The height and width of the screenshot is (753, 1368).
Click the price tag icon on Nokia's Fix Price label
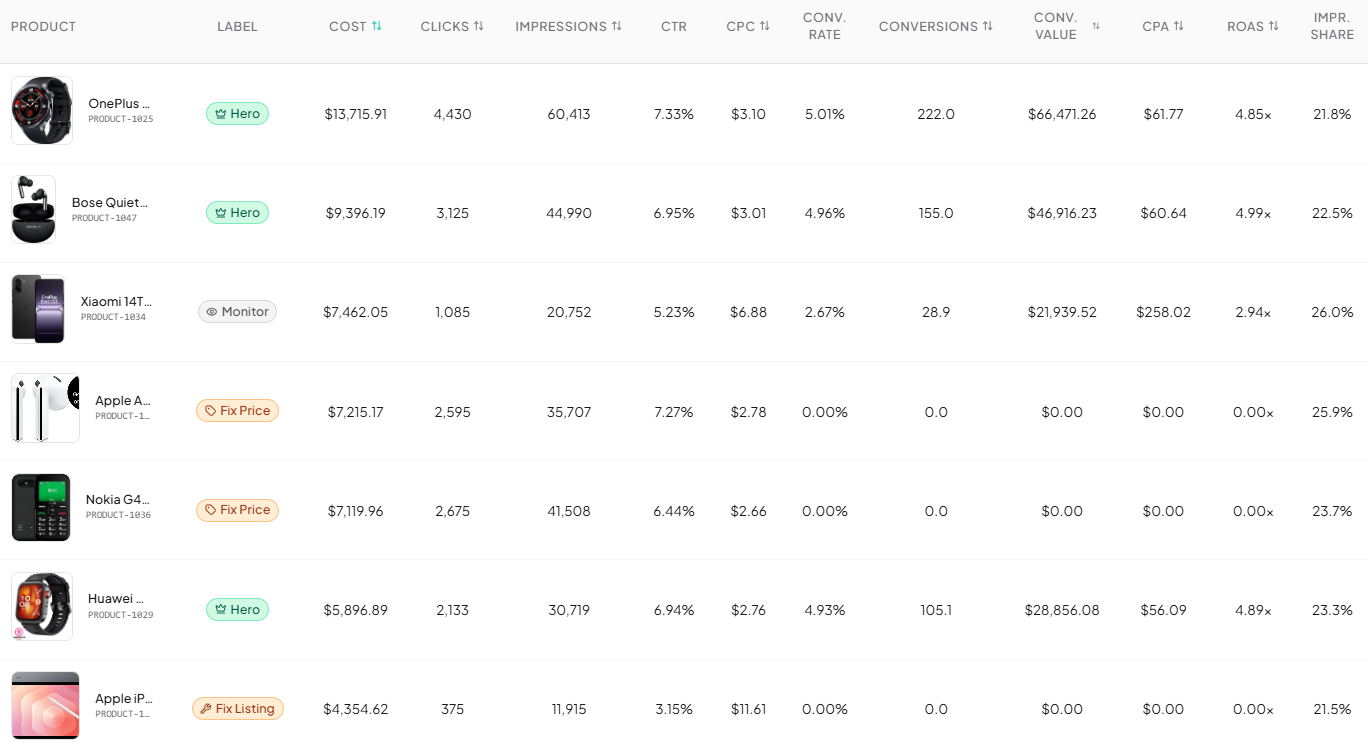[x=212, y=510]
